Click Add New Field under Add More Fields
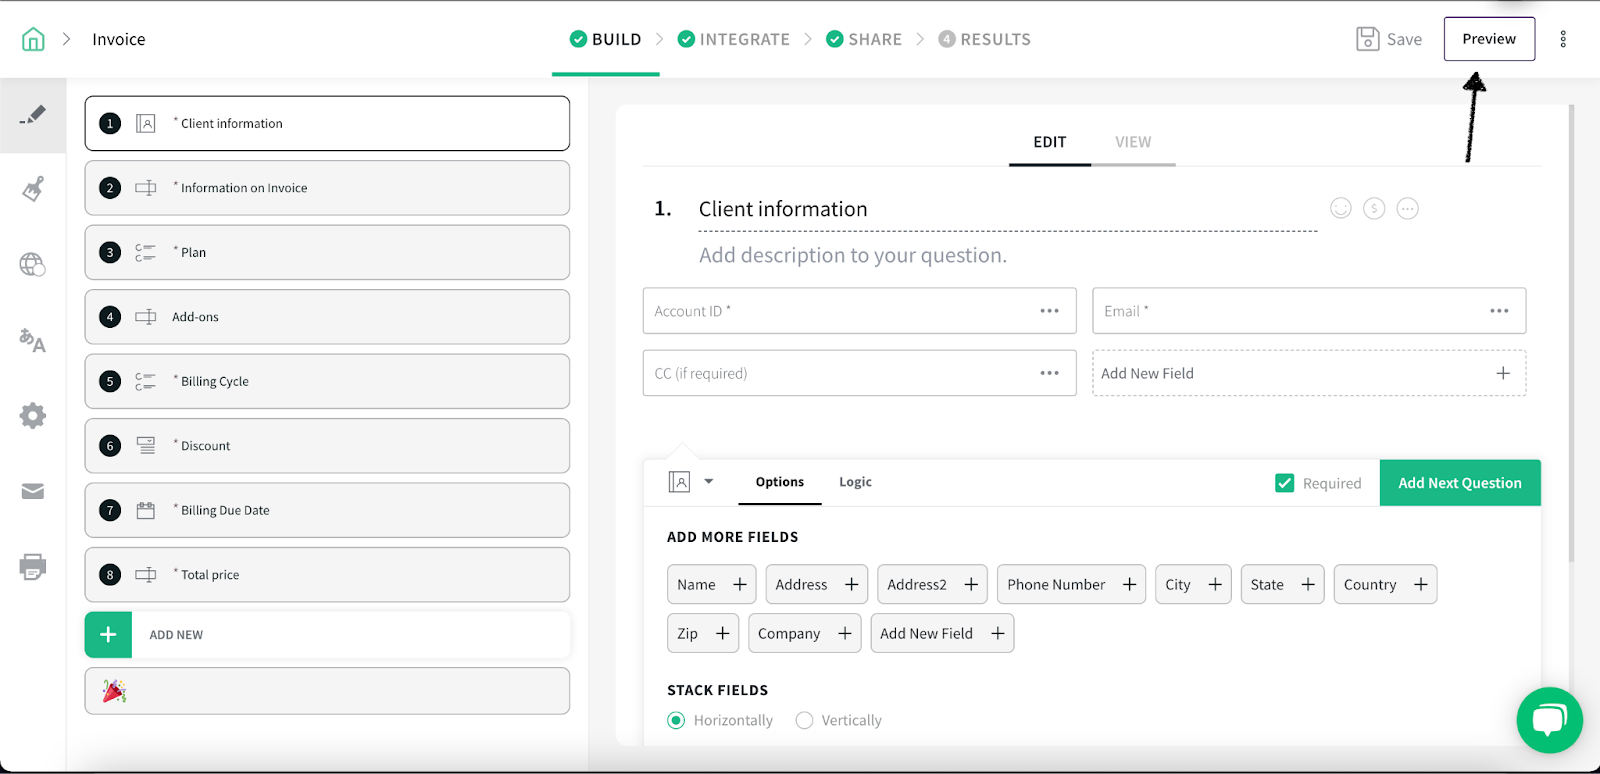The height and width of the screenshot is (774, 1600). pyautogui.click(x=942, y=633)
